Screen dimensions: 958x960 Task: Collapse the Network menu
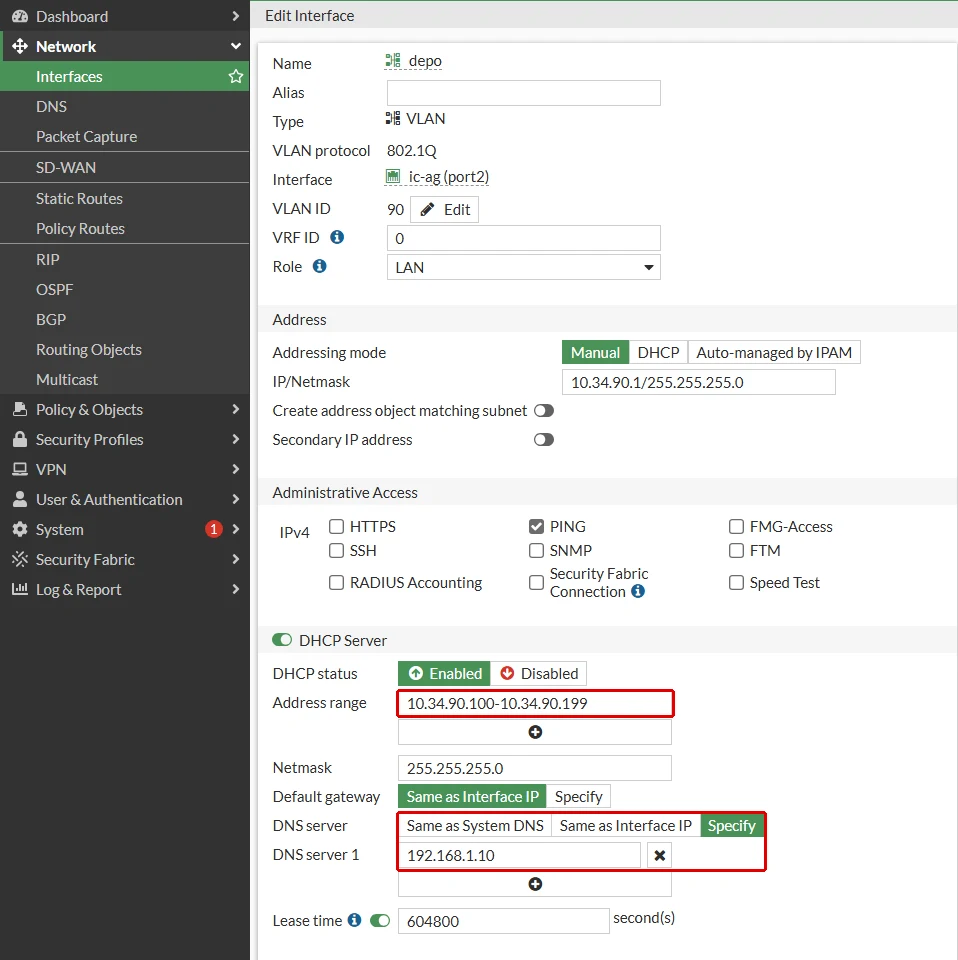[236, 47]
